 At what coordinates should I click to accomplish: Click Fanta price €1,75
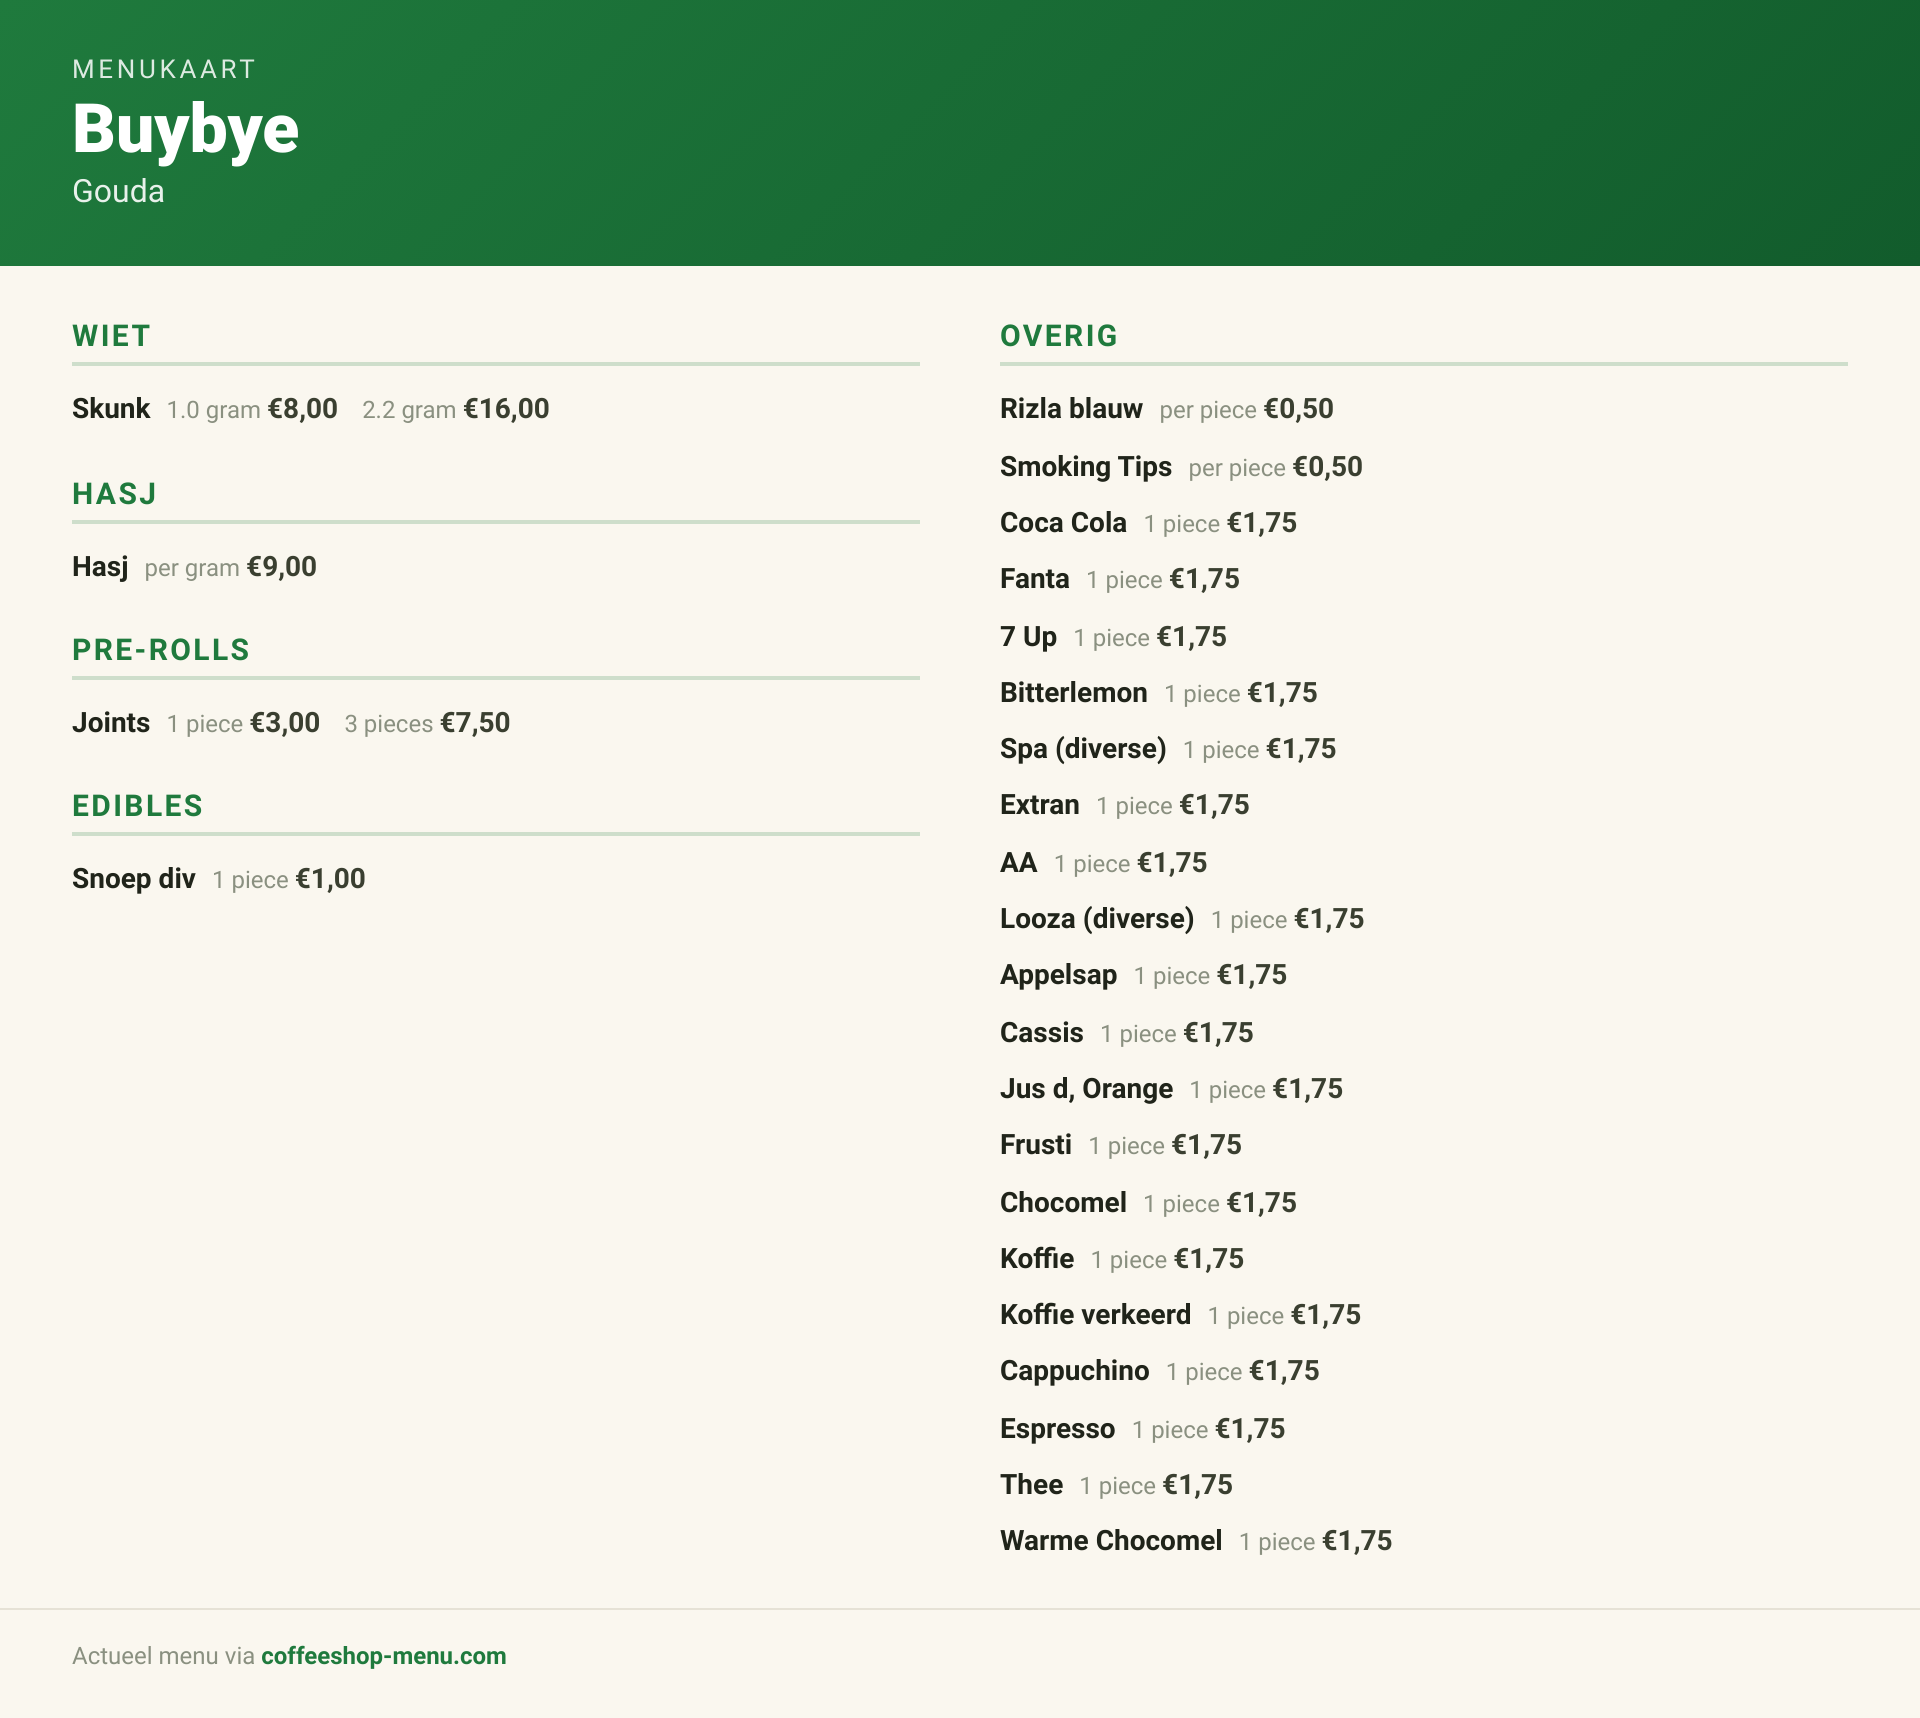pos(1205,579)
